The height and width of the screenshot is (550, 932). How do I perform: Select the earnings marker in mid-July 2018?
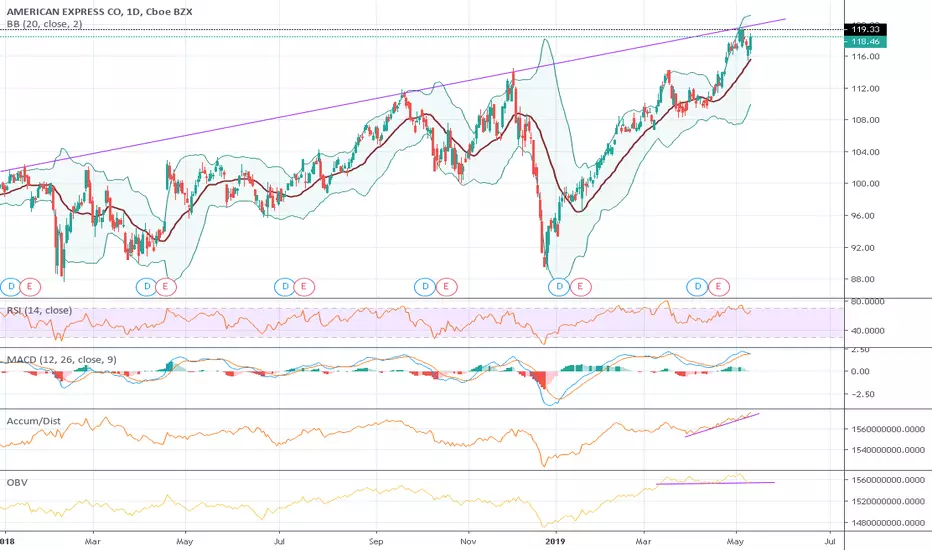(304, 287)
